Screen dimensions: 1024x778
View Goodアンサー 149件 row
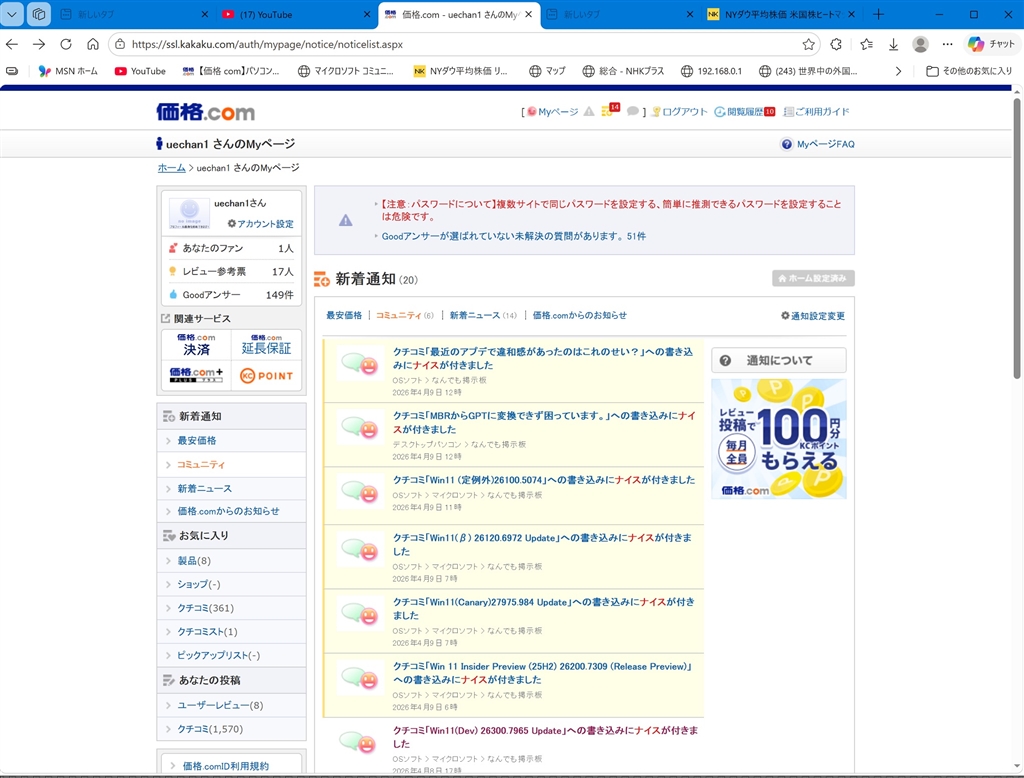point(232,295)
